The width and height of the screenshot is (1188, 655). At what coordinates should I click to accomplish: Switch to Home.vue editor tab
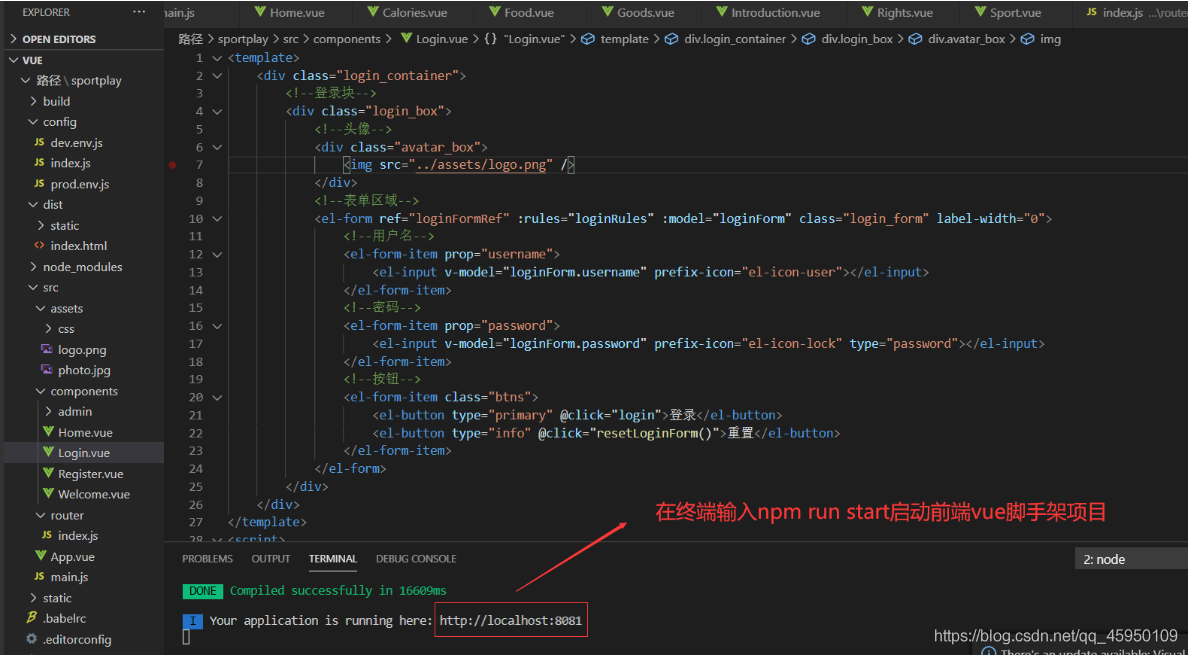(295, 13)
